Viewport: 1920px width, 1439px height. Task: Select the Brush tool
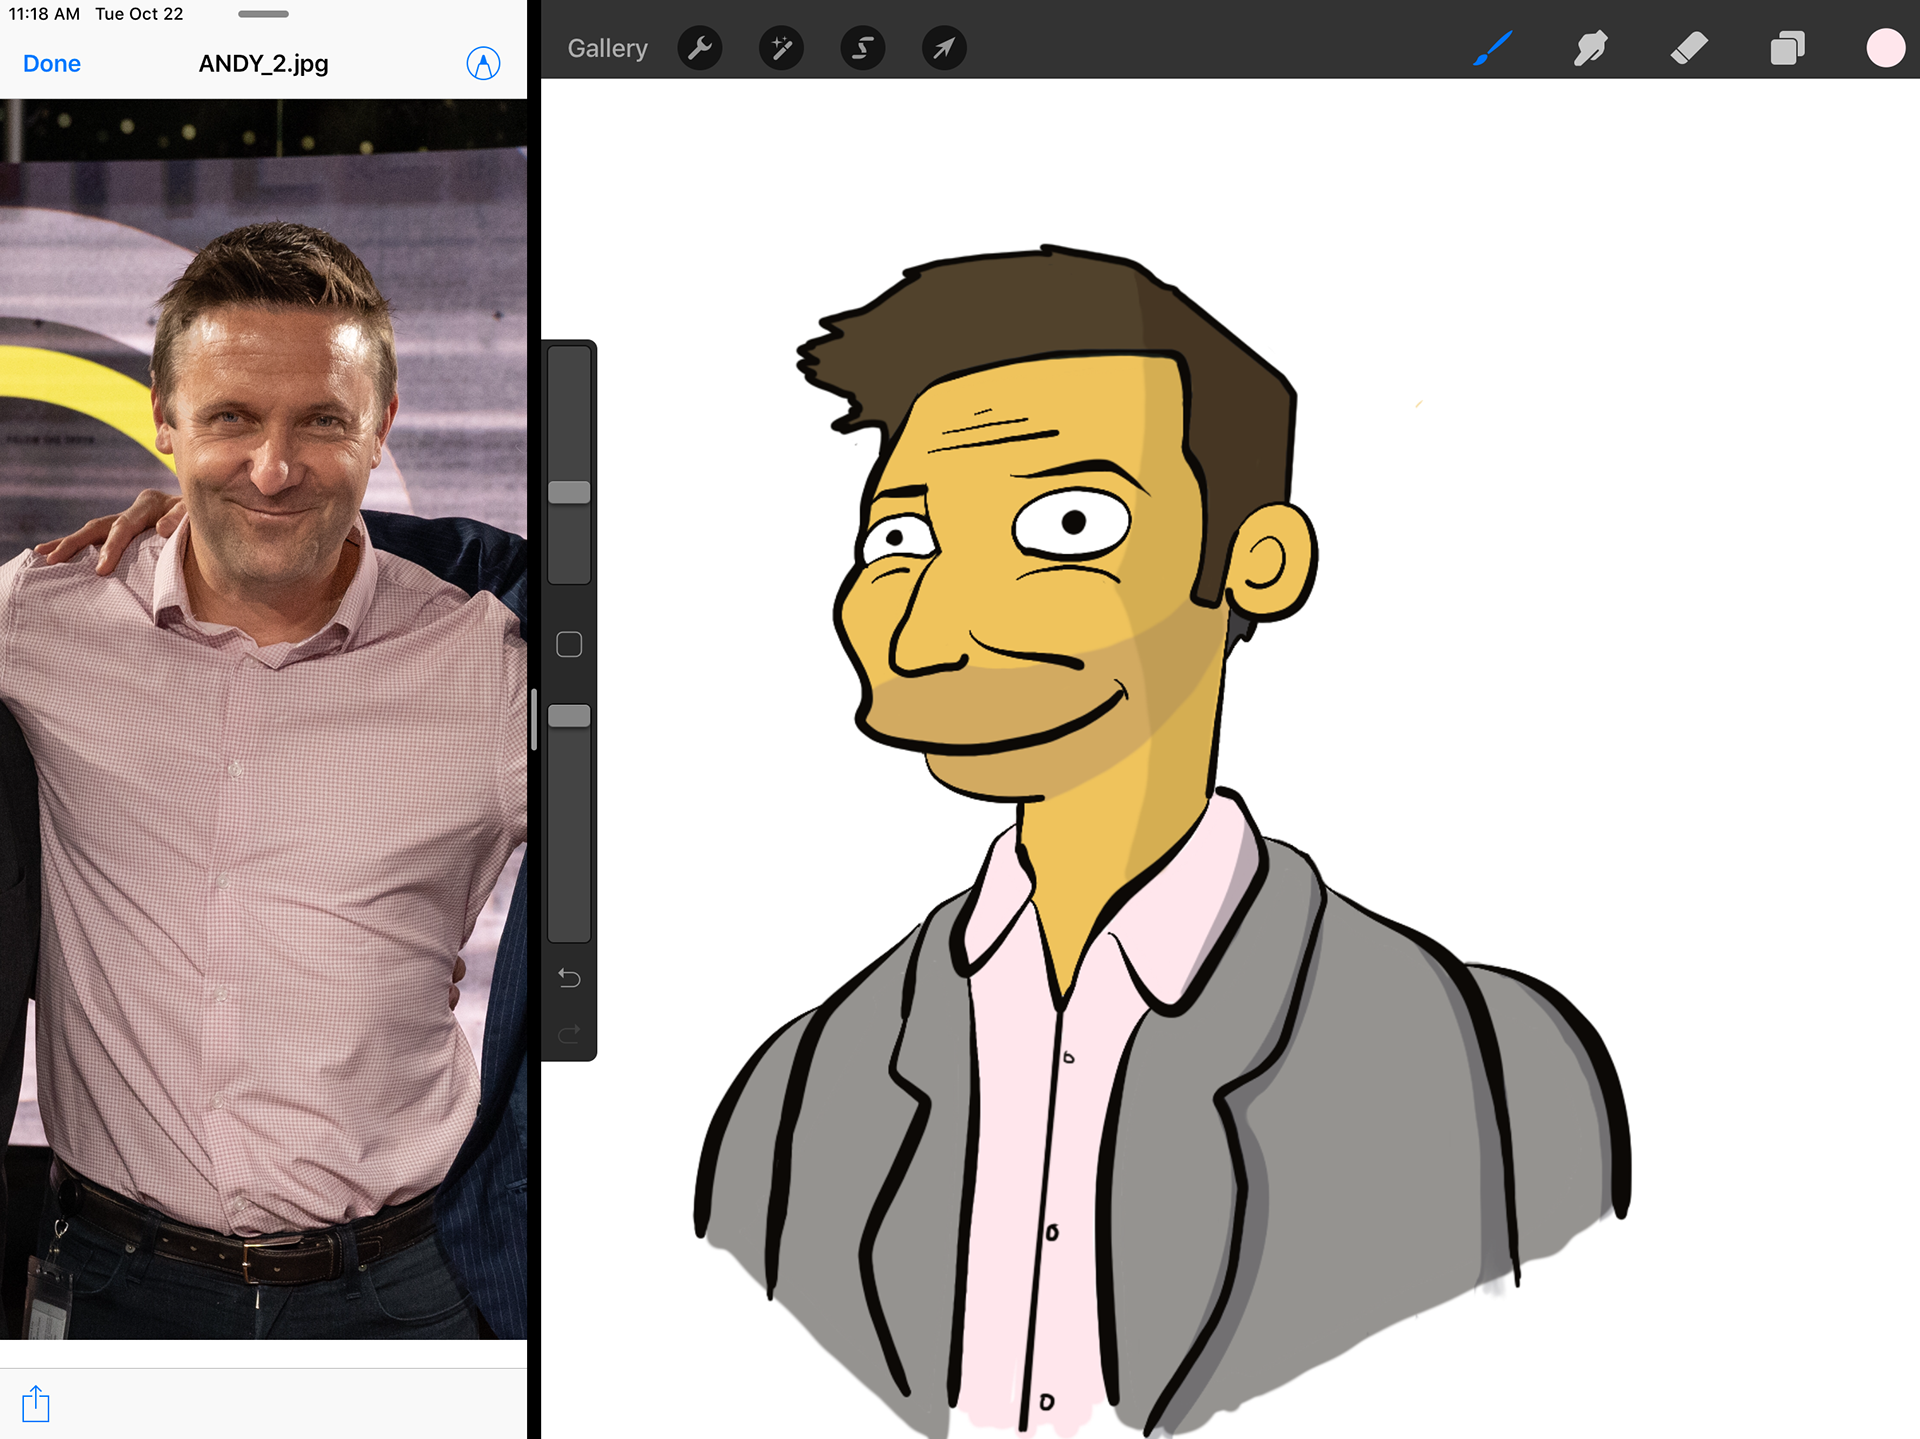pyautogui.click(x=1492, y=48)
